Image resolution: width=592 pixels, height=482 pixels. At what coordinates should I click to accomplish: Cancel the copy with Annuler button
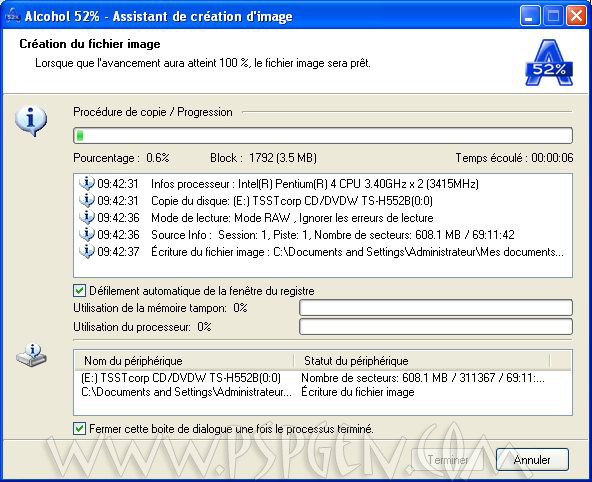[532, 460]
